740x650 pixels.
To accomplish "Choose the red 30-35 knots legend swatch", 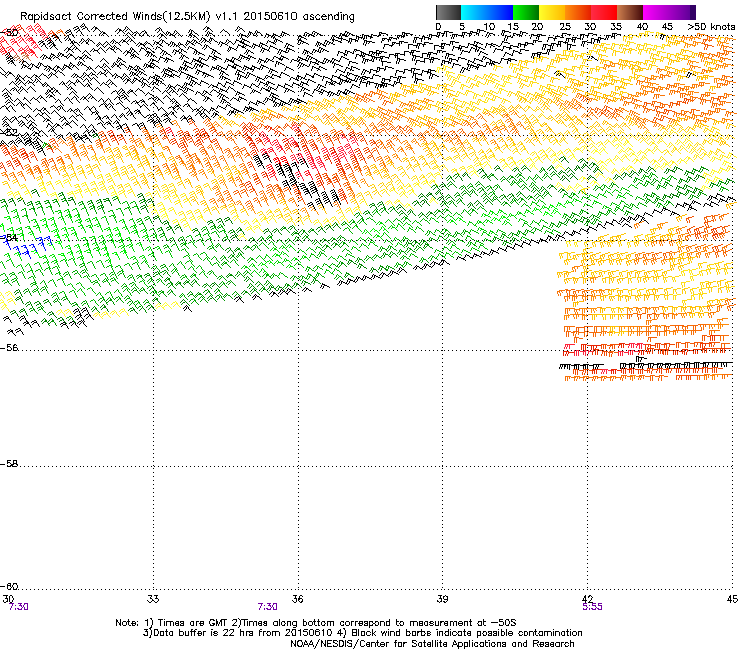I will [604, 12].
